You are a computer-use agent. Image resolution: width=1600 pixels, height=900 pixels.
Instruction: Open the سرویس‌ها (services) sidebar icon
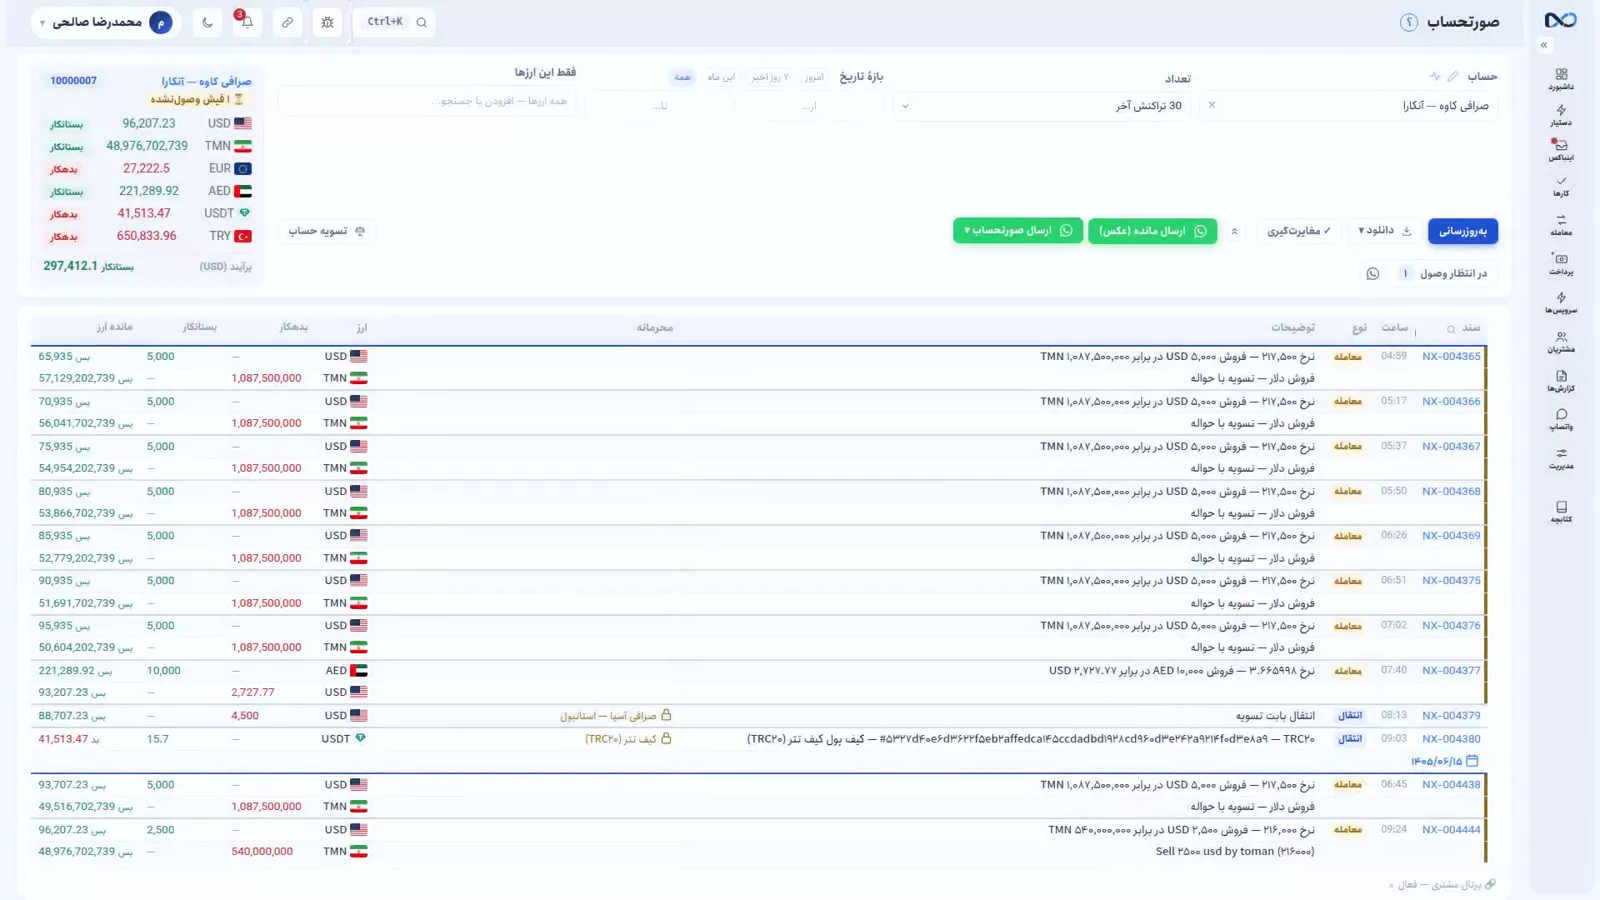click(x=1561, y=302)
